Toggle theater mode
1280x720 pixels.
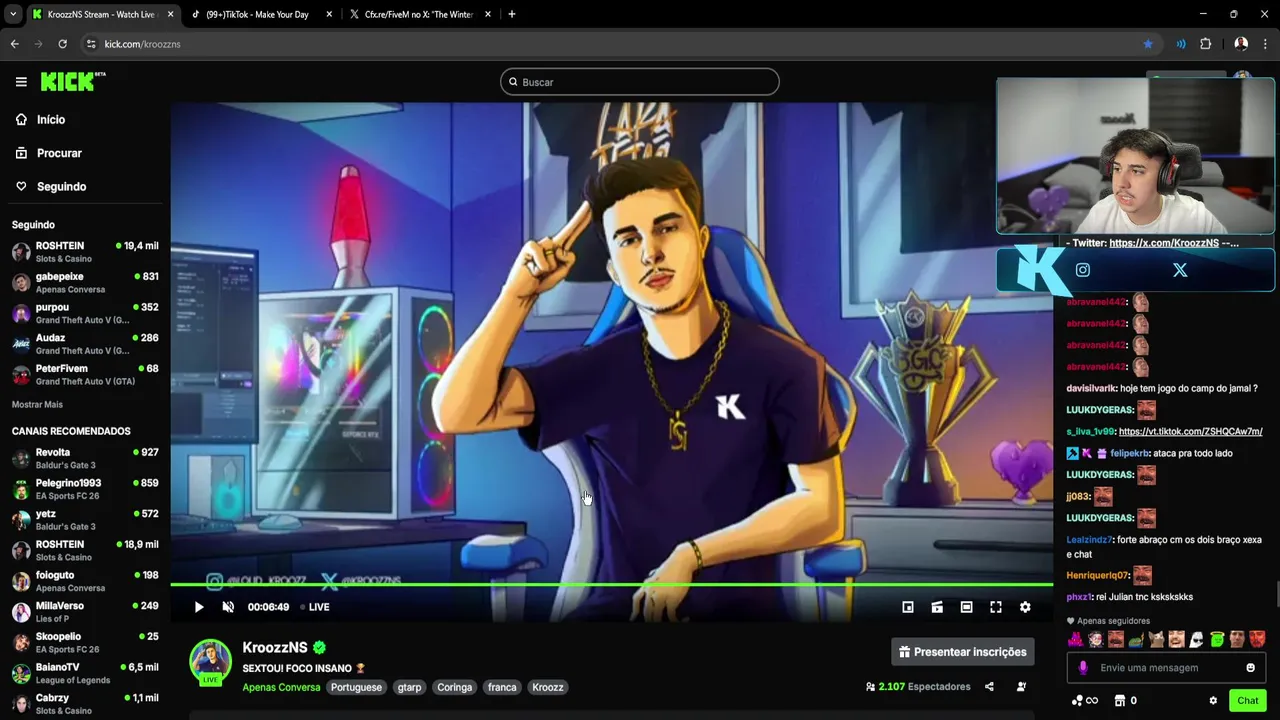pos(966,607)
